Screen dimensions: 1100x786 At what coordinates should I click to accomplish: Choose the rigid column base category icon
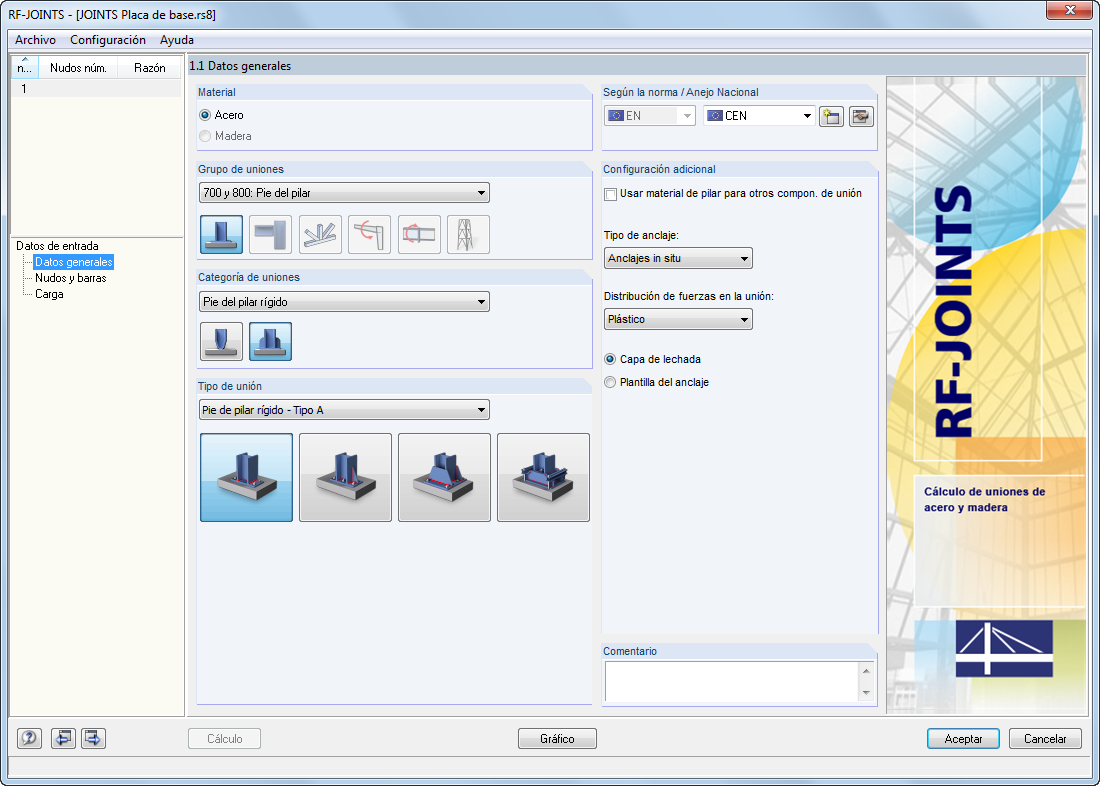pyautogui.click(x=271, y=342)
